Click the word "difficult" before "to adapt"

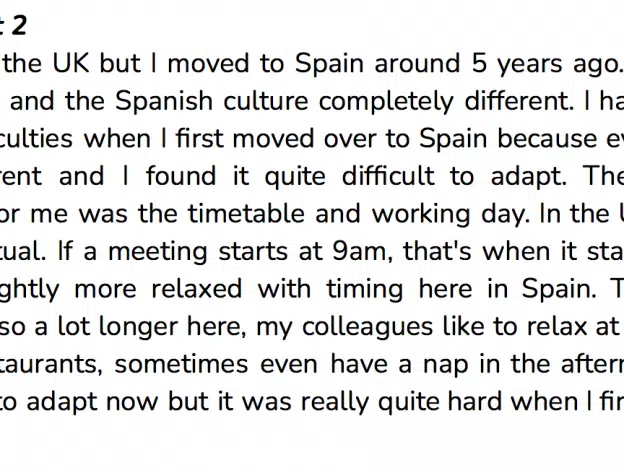(388, 176)
